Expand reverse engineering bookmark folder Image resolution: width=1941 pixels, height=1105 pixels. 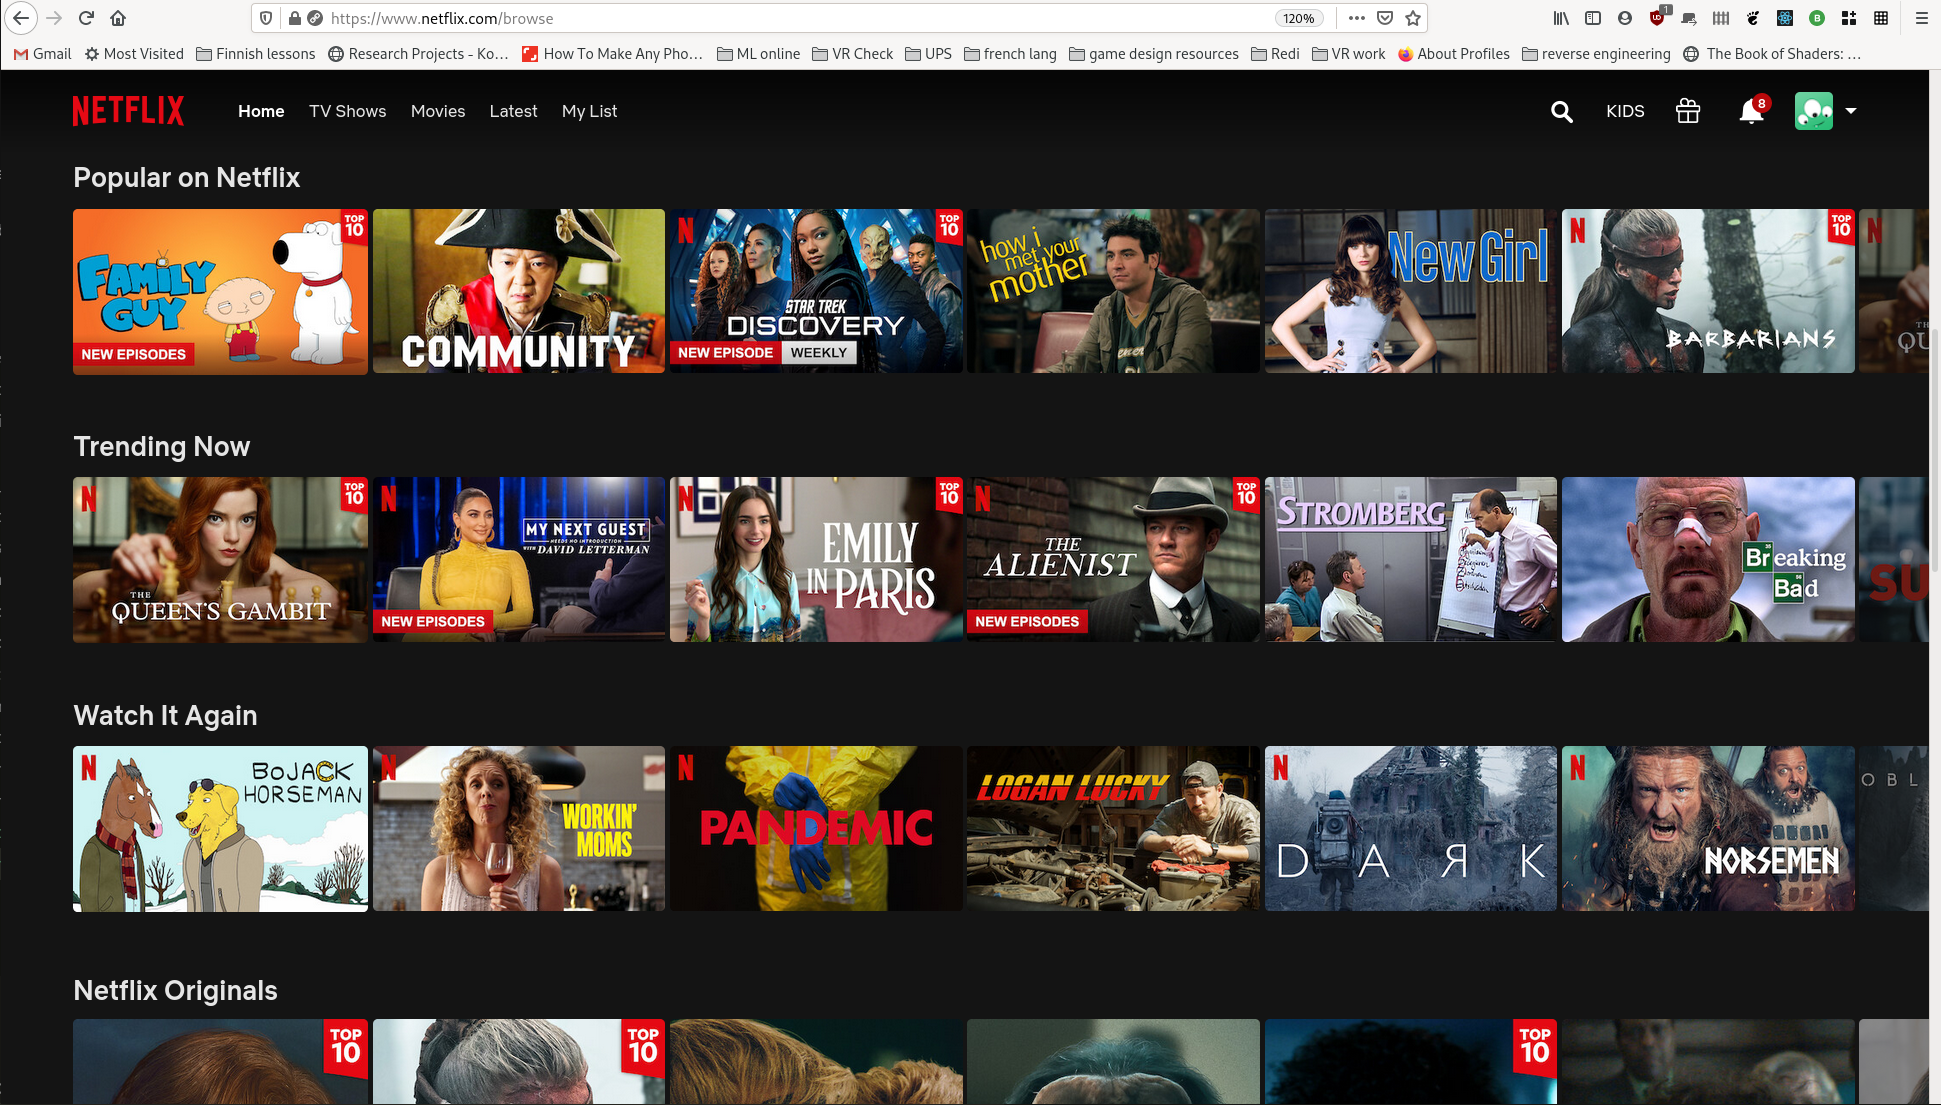(x=1596, y=54)
